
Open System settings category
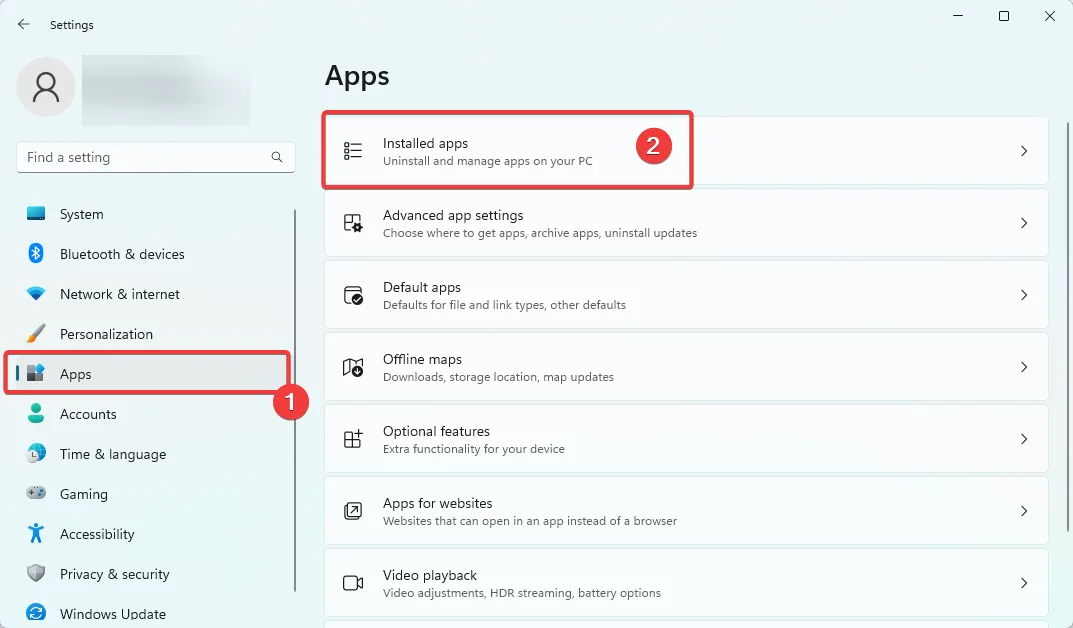(x=81, y=214)
